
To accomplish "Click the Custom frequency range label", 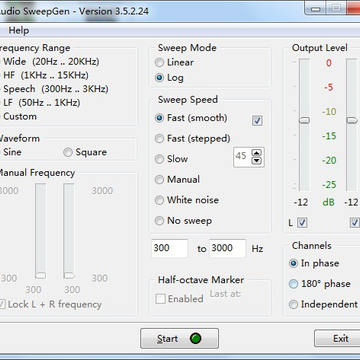I will pyautogui.click(x=20, y=117).
